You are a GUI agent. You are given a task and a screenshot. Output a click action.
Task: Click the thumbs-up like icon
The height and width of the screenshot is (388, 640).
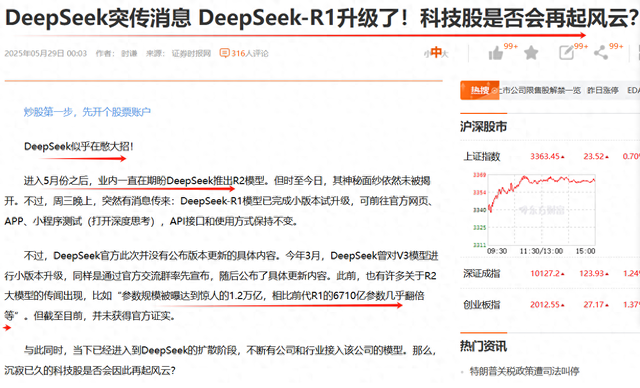pos(496,53)
